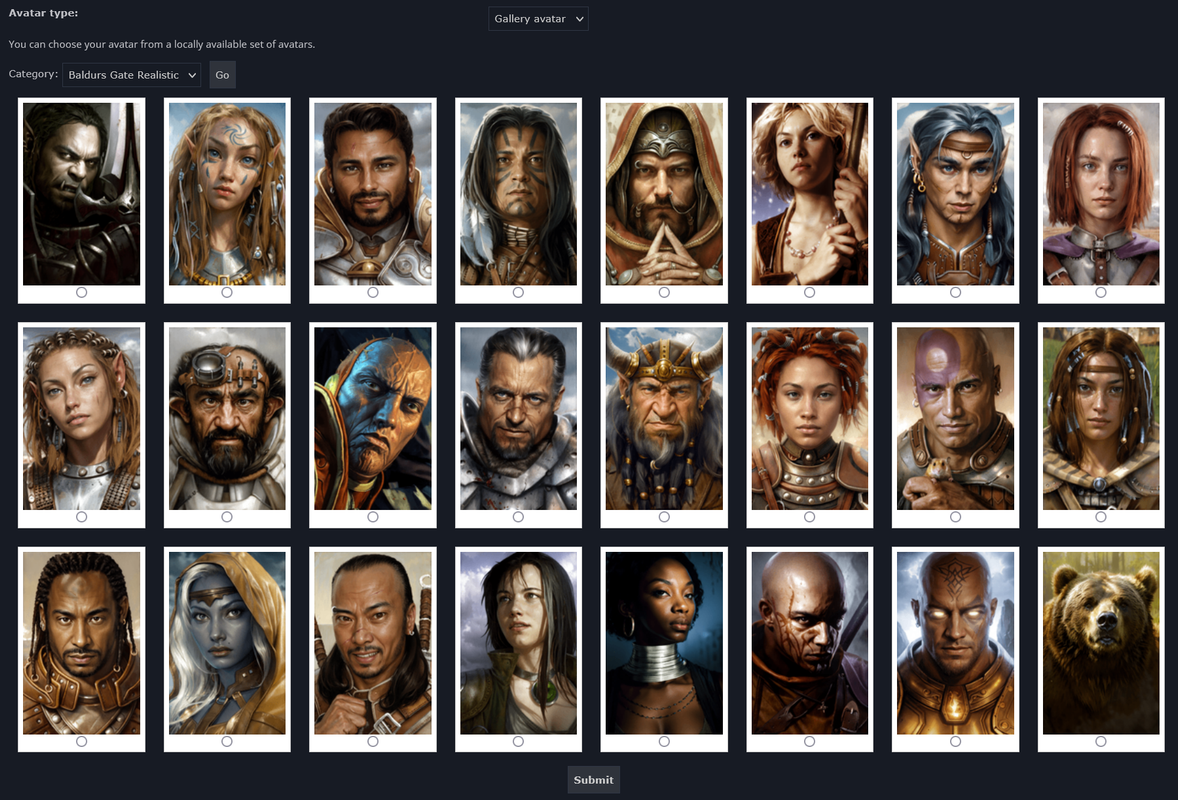Screen dimensions: 1178x800
Task: Select radio button under brown bear avatar
Action: (x=1101, y=741)
